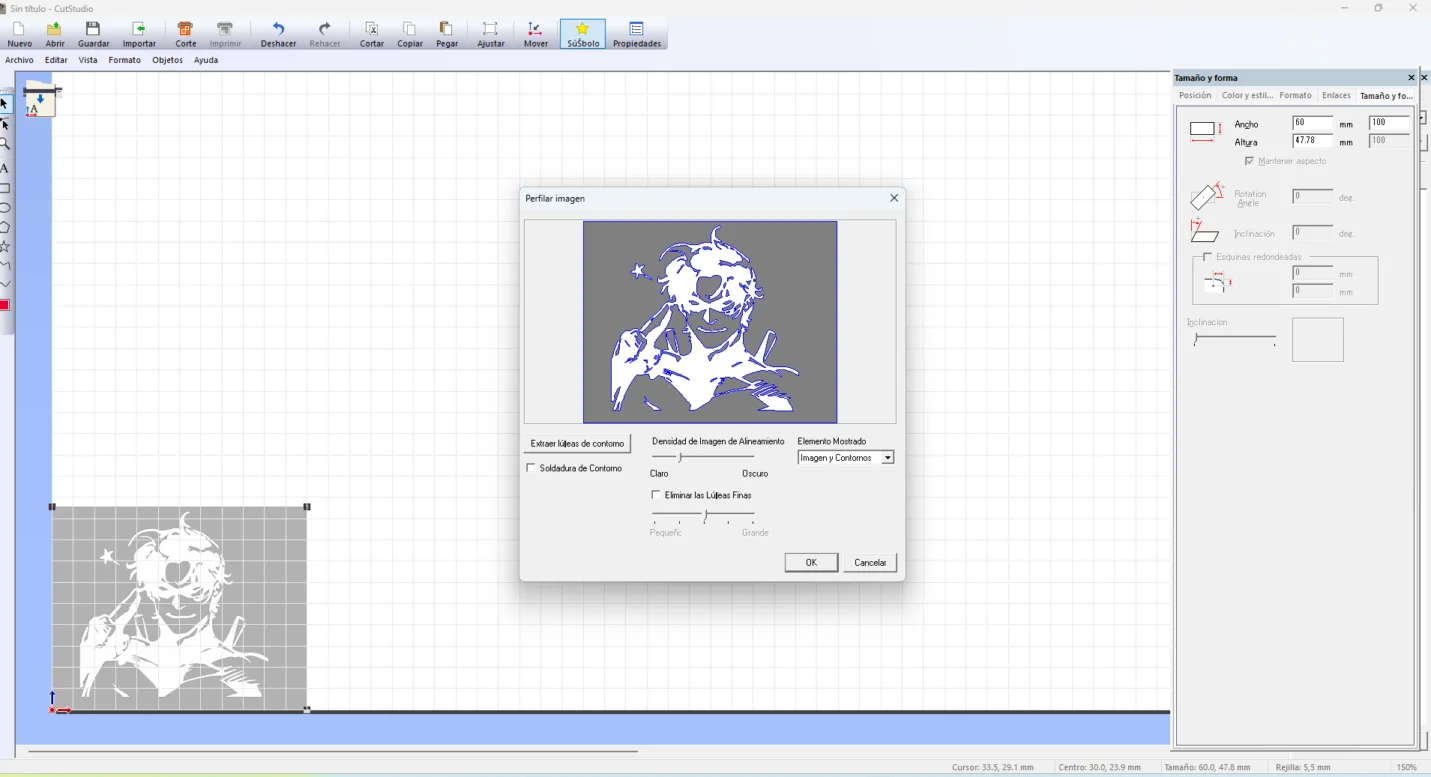Toggle the Mantener aspecto checkbox
The image size is (1431, 777).
click(x=1249, y=161)
